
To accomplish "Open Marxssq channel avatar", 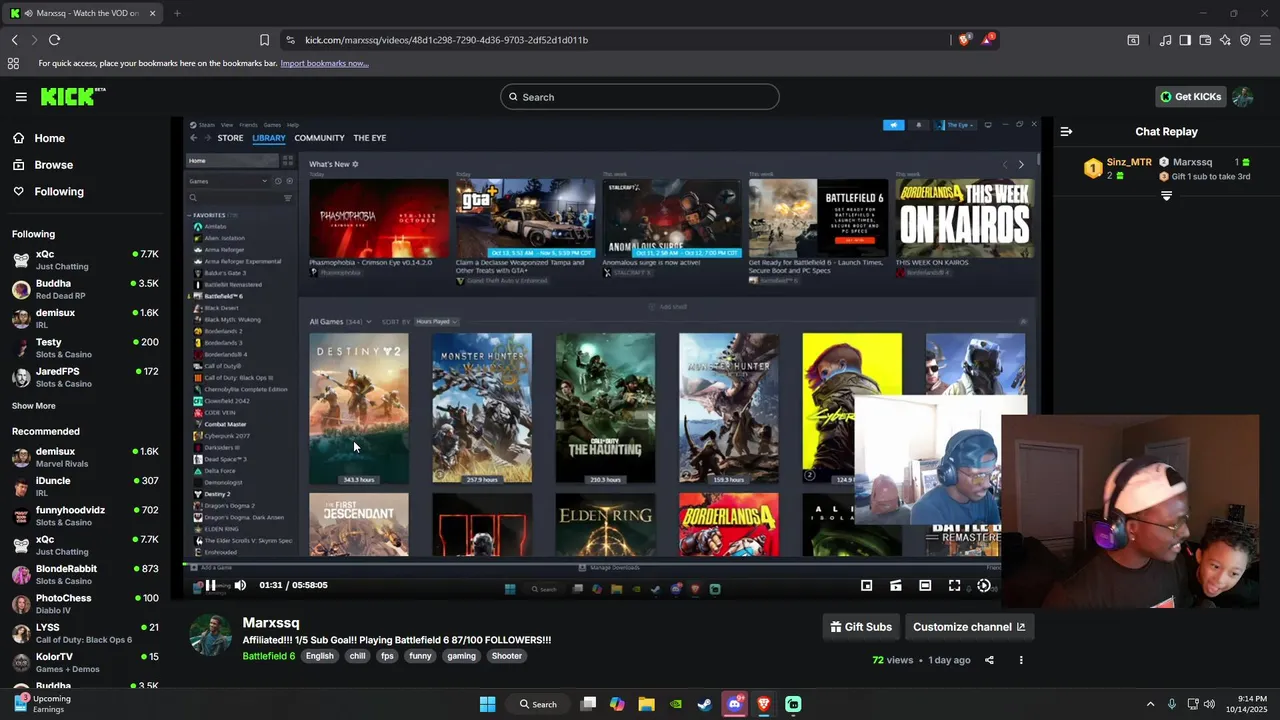I will point(211,636).
